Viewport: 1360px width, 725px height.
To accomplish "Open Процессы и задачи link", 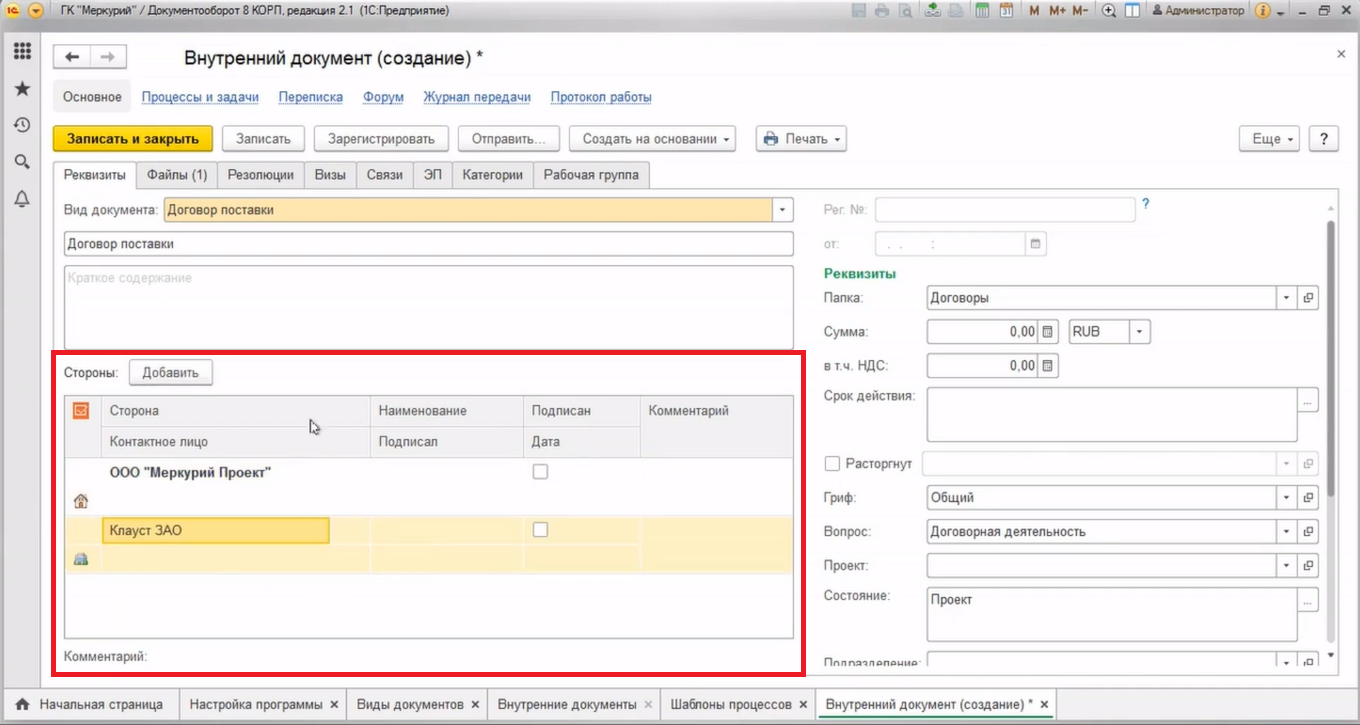I will click(200, 97).
